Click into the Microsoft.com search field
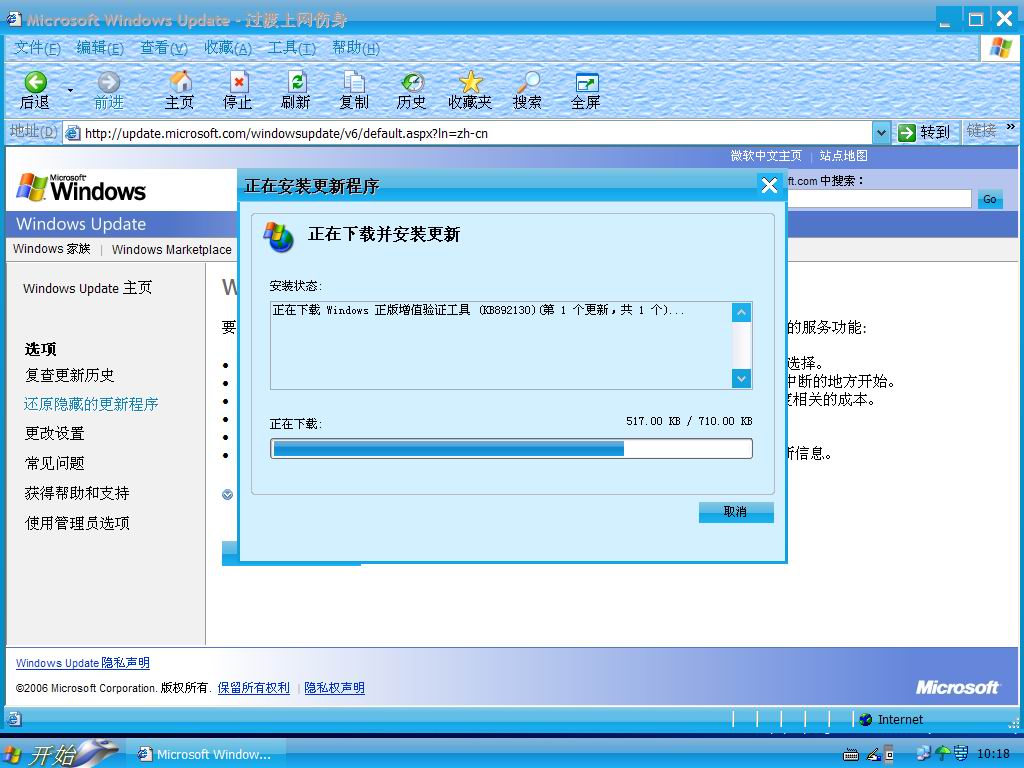The width and height of the screenshot is (1024, 768). click(879, 199)
